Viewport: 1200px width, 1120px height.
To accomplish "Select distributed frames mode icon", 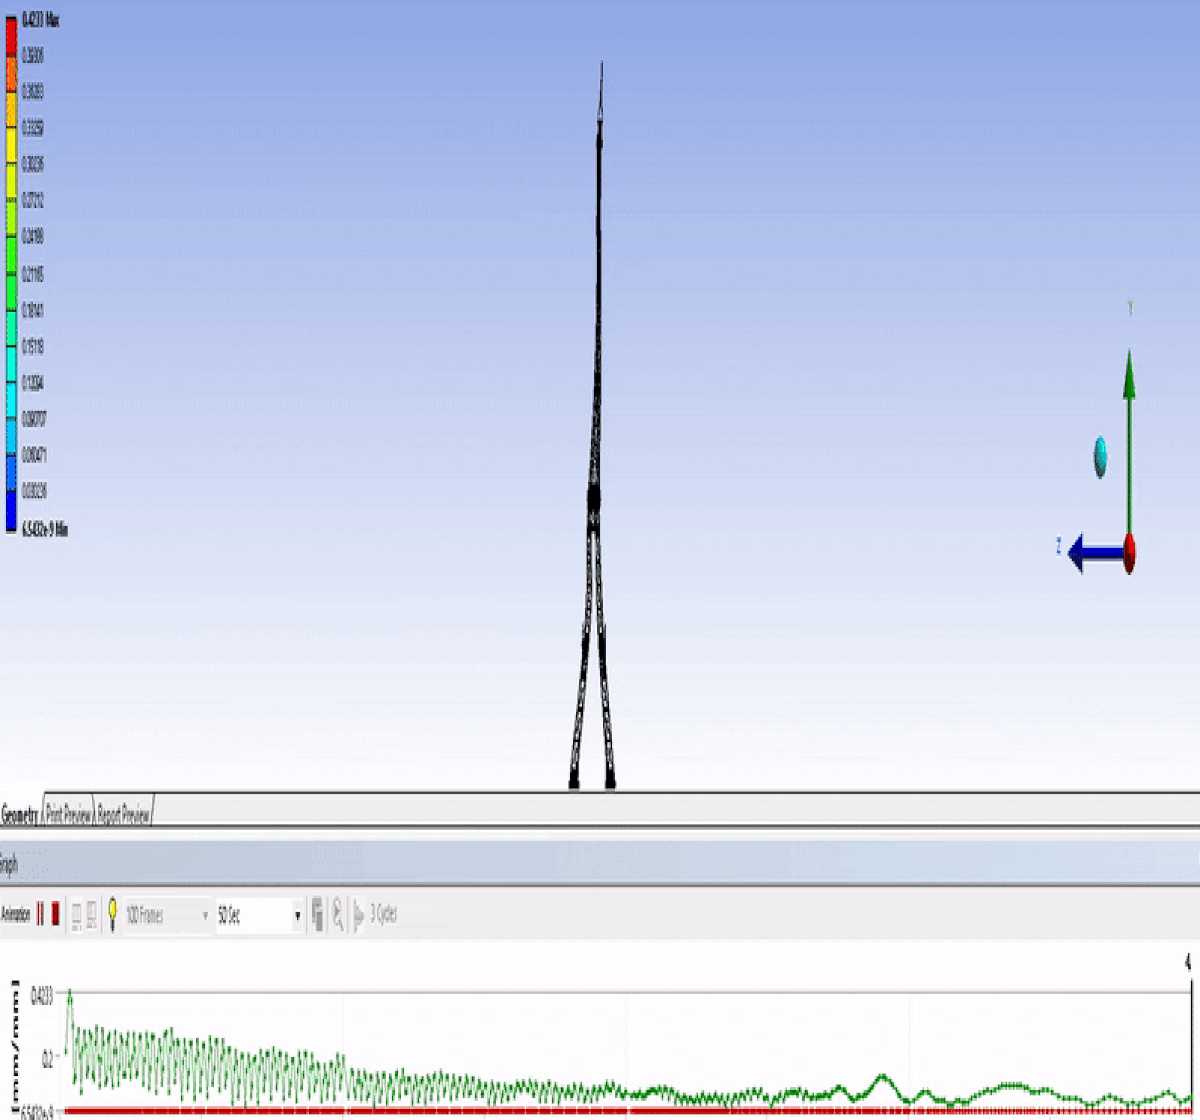I will (76, 915).
